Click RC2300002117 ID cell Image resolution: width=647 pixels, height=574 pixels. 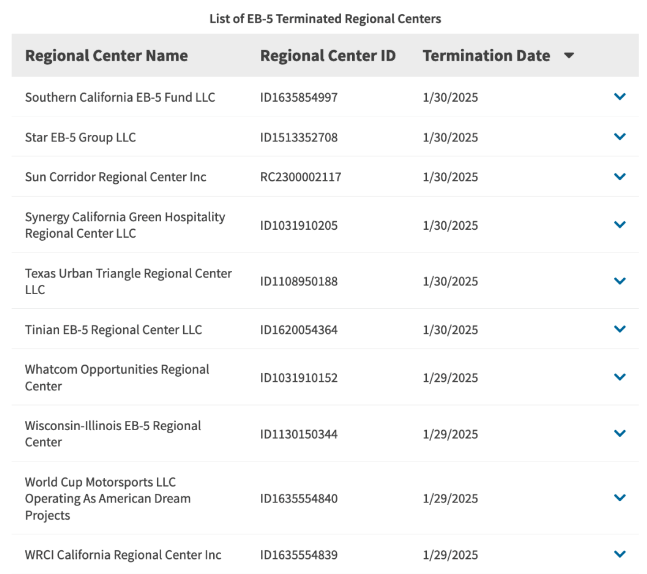coord(300,177)
